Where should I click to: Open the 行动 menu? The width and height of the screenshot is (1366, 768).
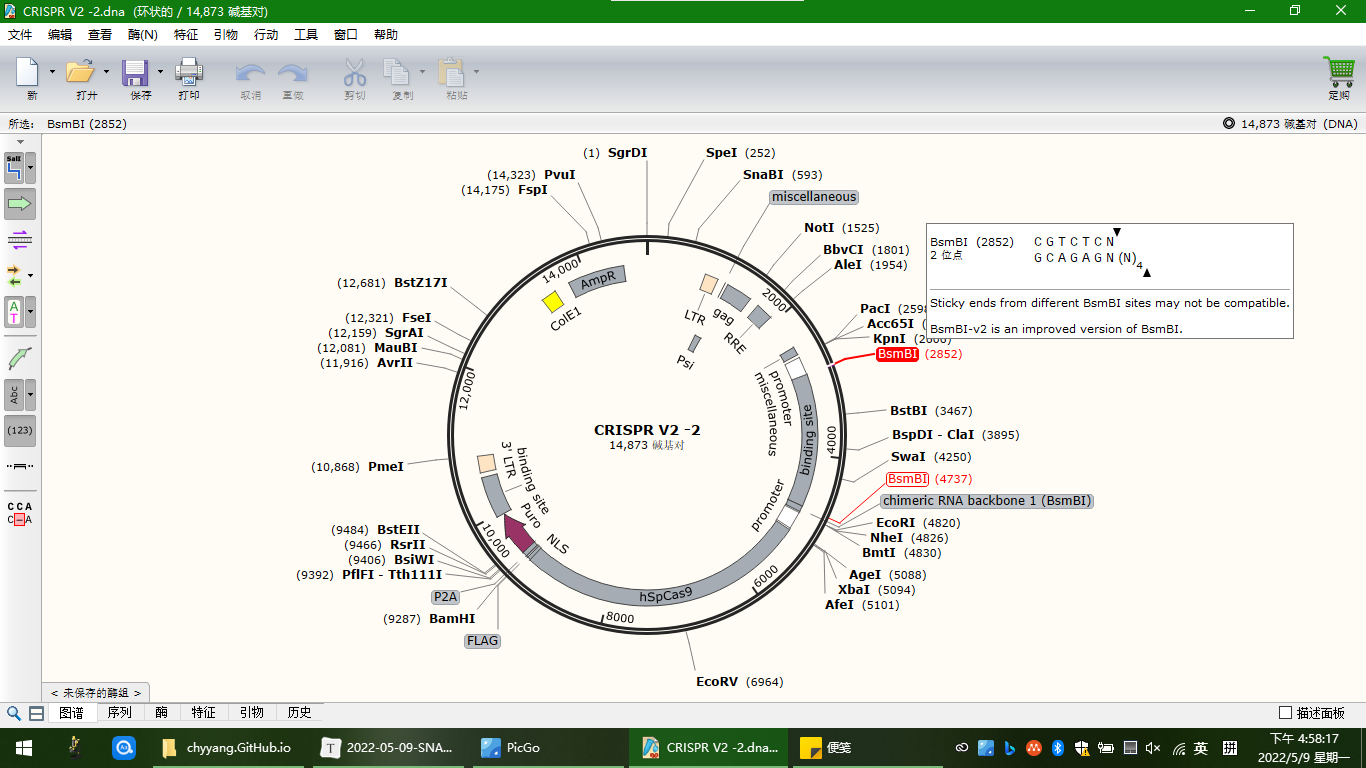point(266,34)
